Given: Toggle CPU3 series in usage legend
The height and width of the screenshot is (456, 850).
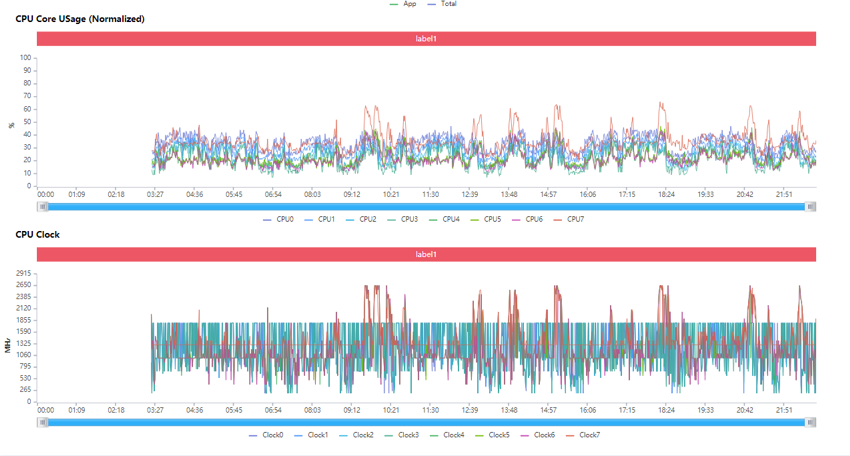Looking at the screenshot, I should tap(403, 219).
